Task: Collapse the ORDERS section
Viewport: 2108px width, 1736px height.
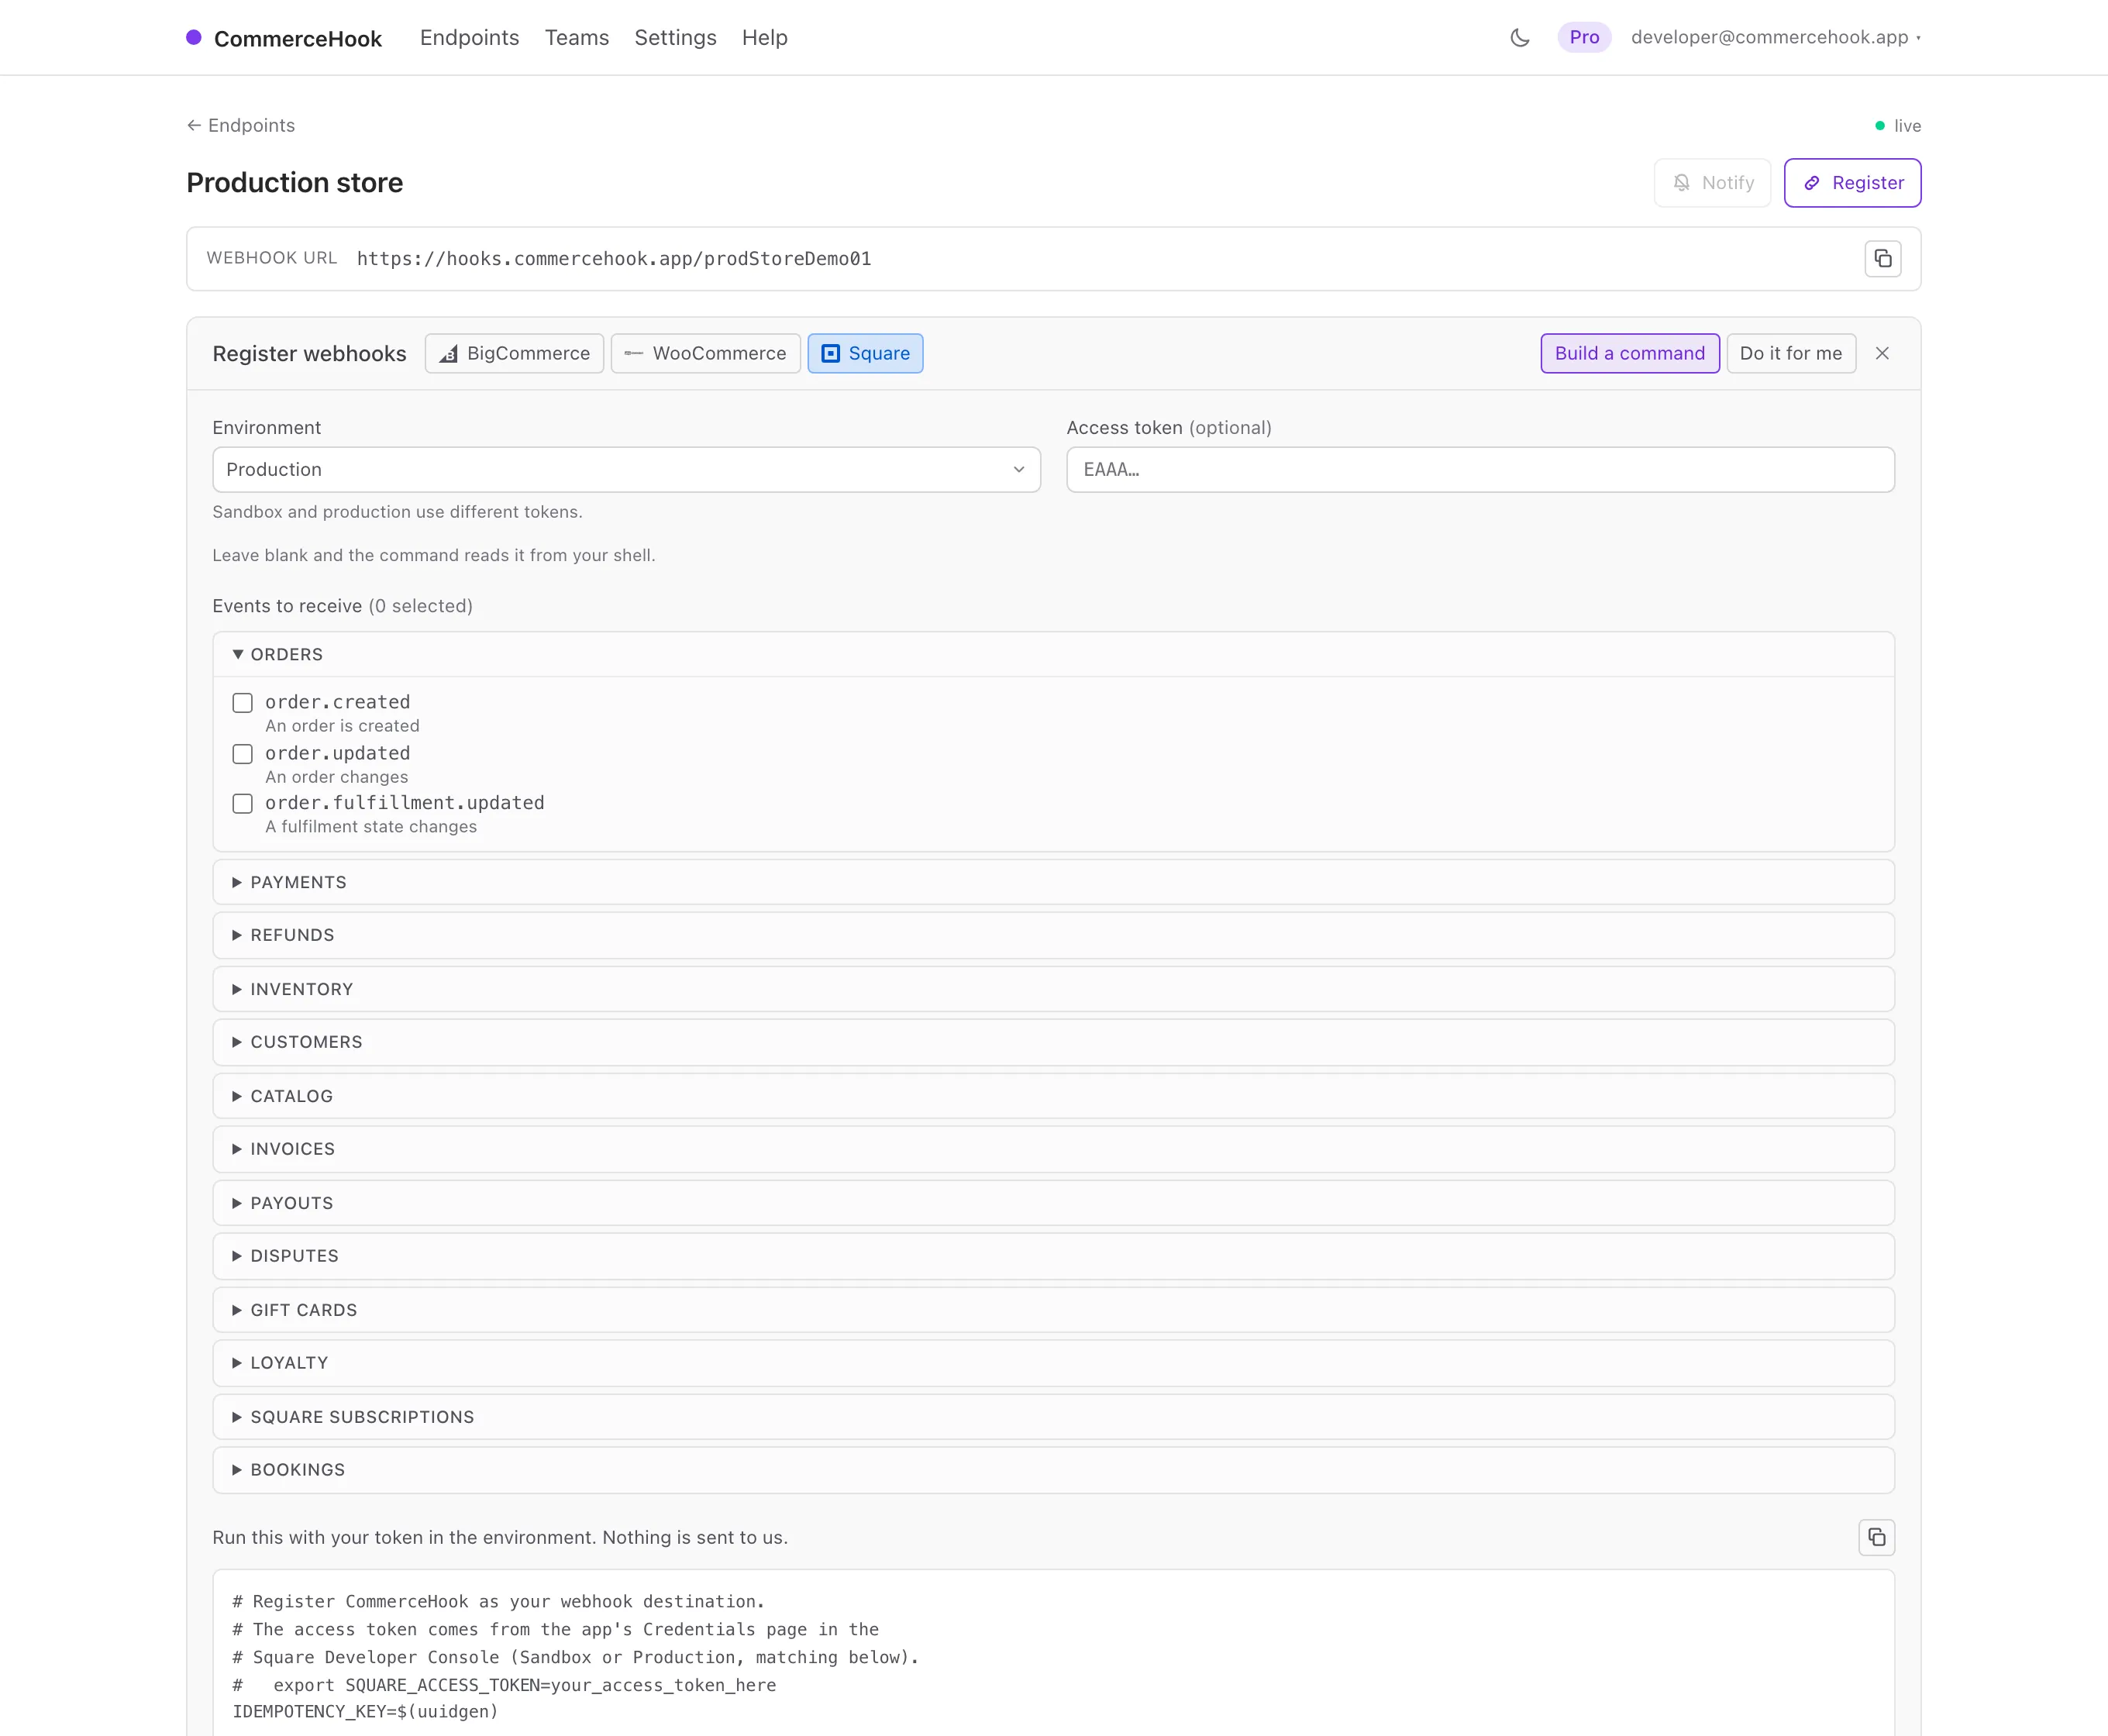Action: point(1053,654)
